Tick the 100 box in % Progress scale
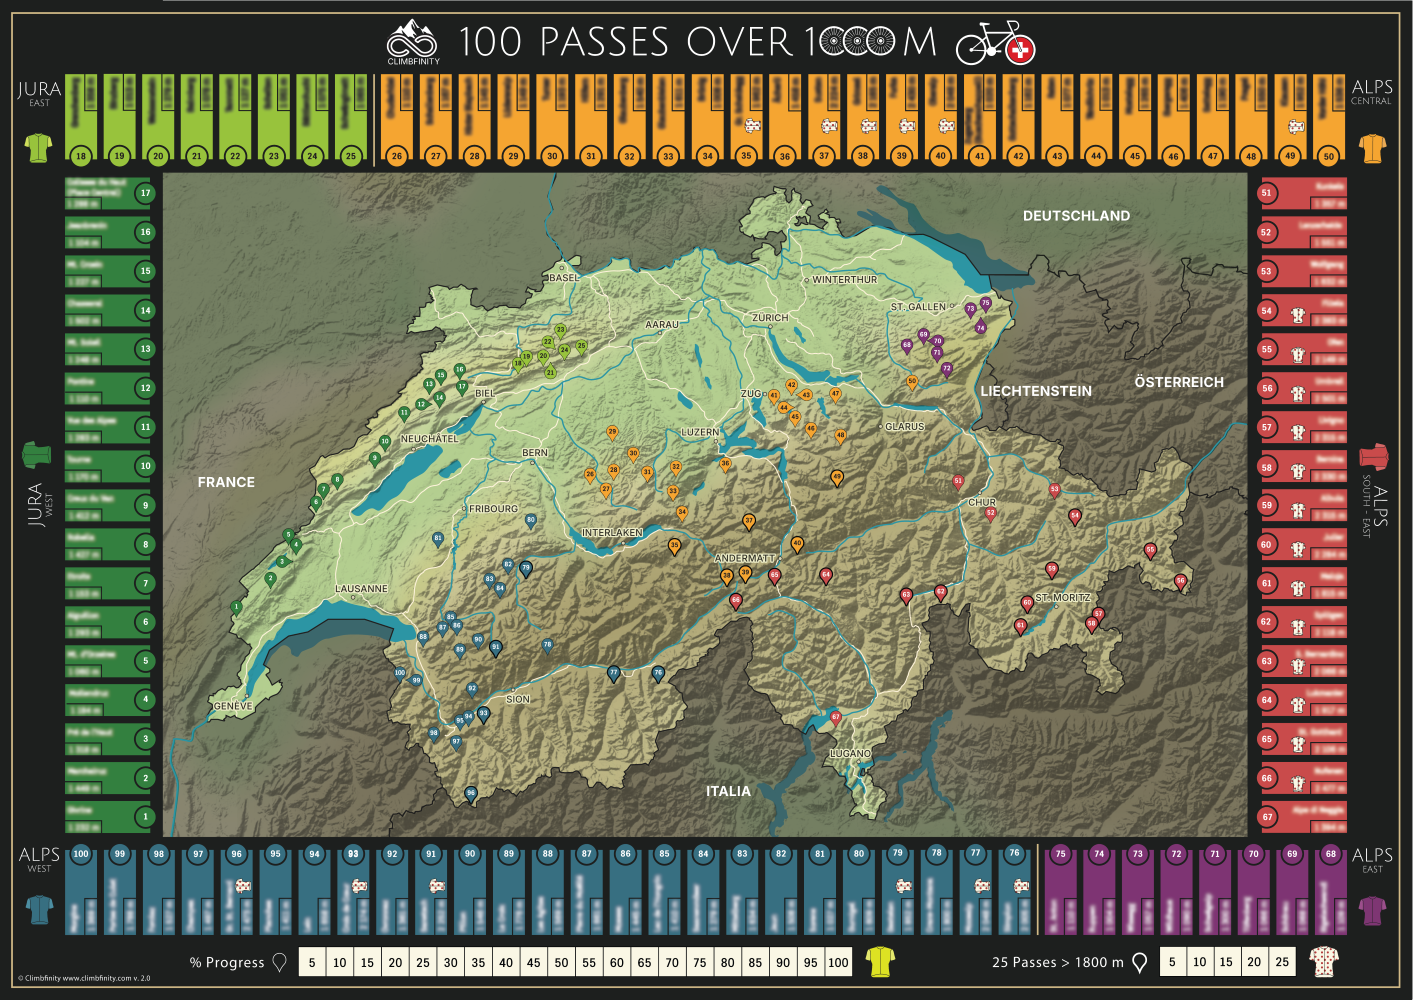The image size is (1415, 1000). (x=838, y=962)
